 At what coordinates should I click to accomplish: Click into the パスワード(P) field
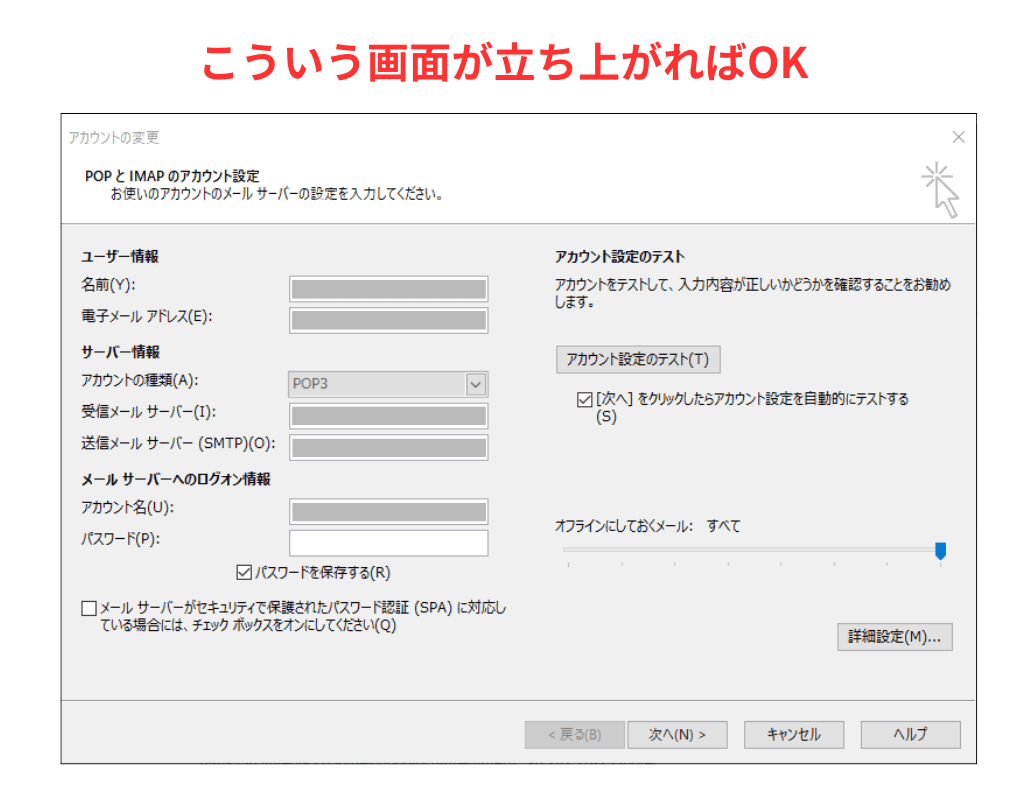pyautogui.click(x=388, y=543)
